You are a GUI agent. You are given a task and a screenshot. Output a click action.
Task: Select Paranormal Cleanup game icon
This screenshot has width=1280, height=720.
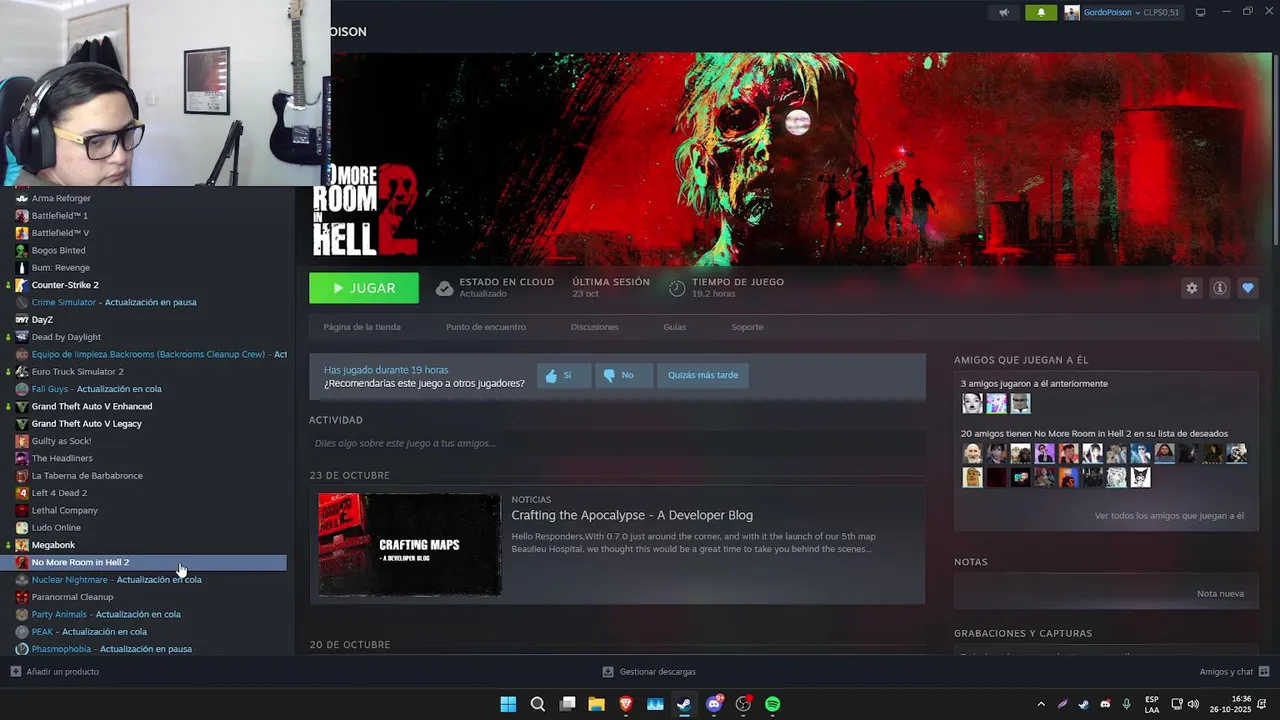[x=22, y=596]
